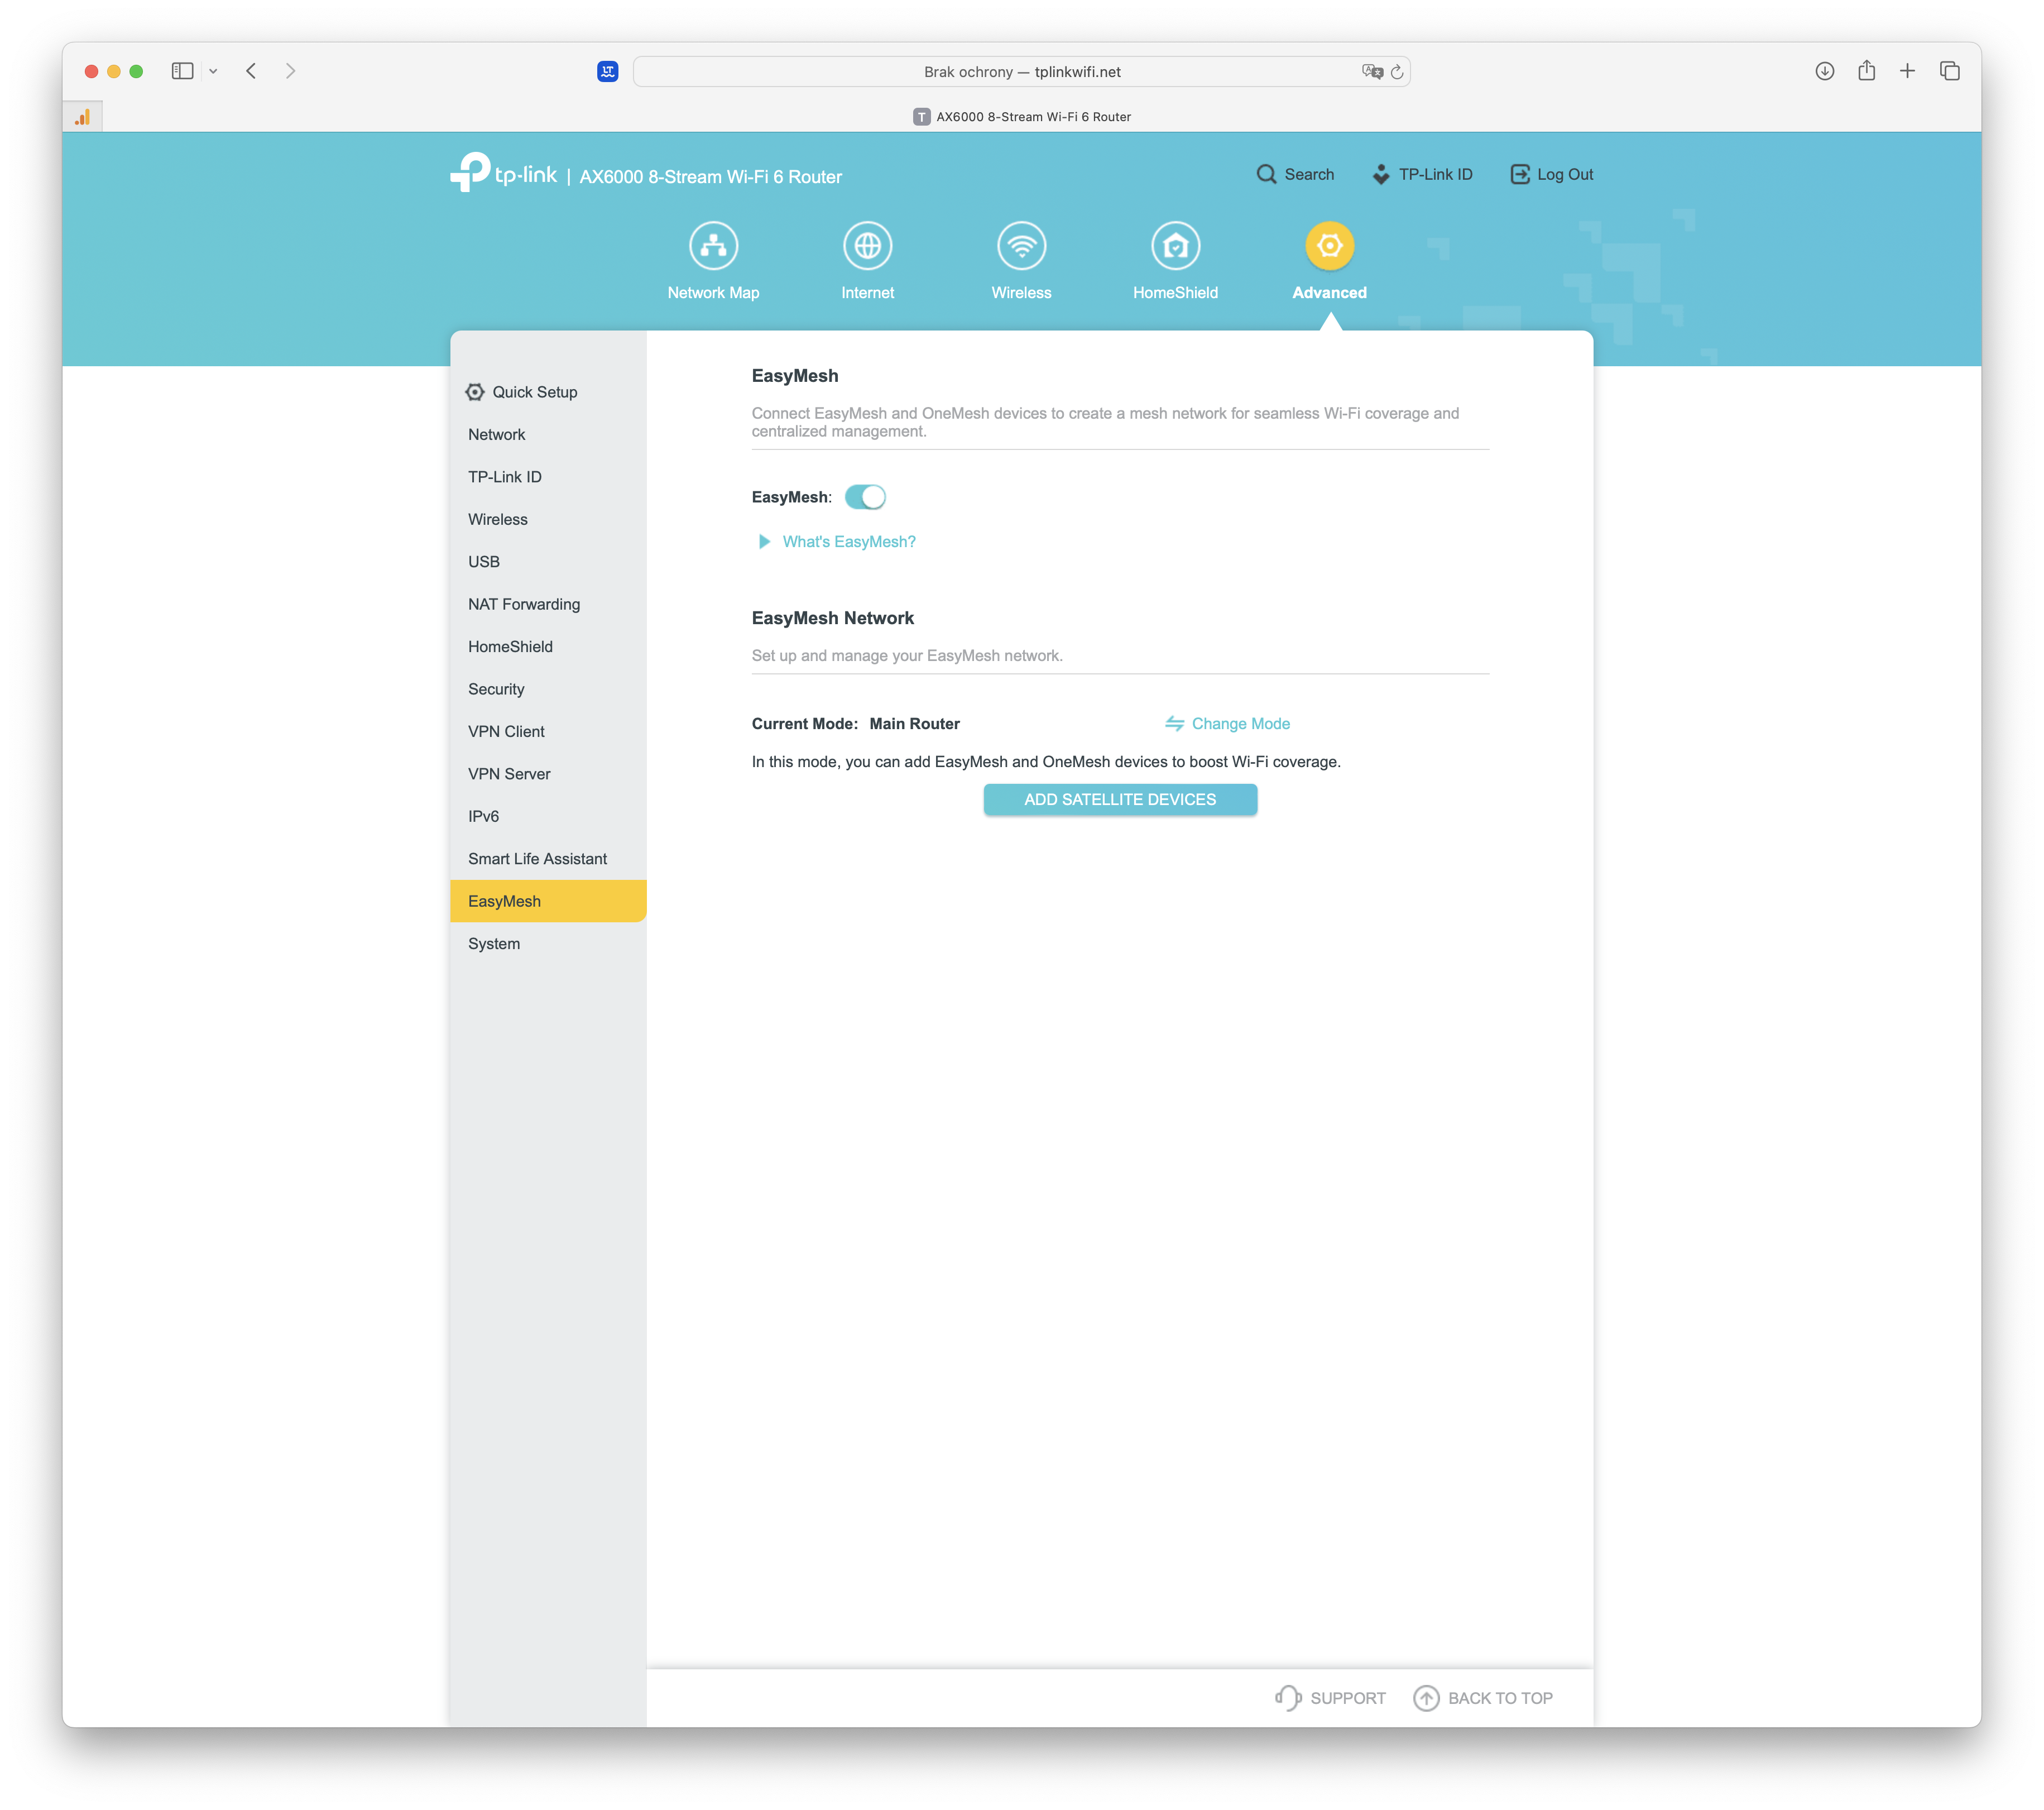The height and width of the screenshot is (1810, 2044).
Task: Open the HomeShield icon
Action: 1175,245
